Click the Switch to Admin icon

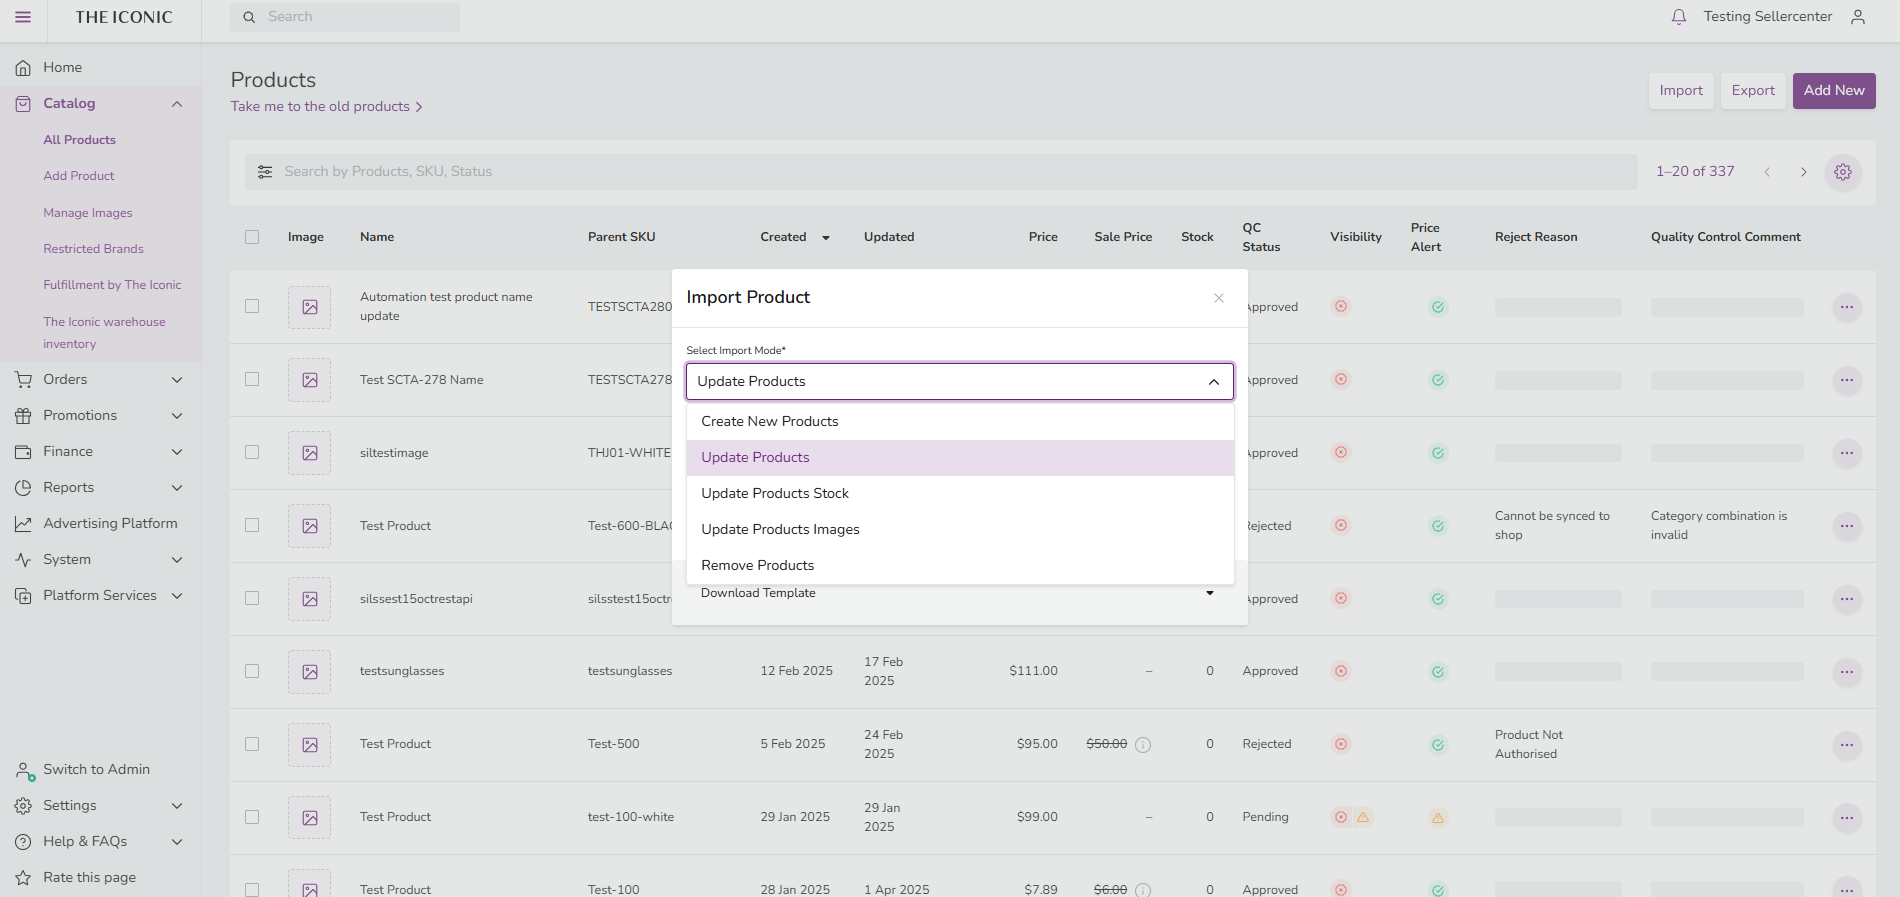[24, 771]
